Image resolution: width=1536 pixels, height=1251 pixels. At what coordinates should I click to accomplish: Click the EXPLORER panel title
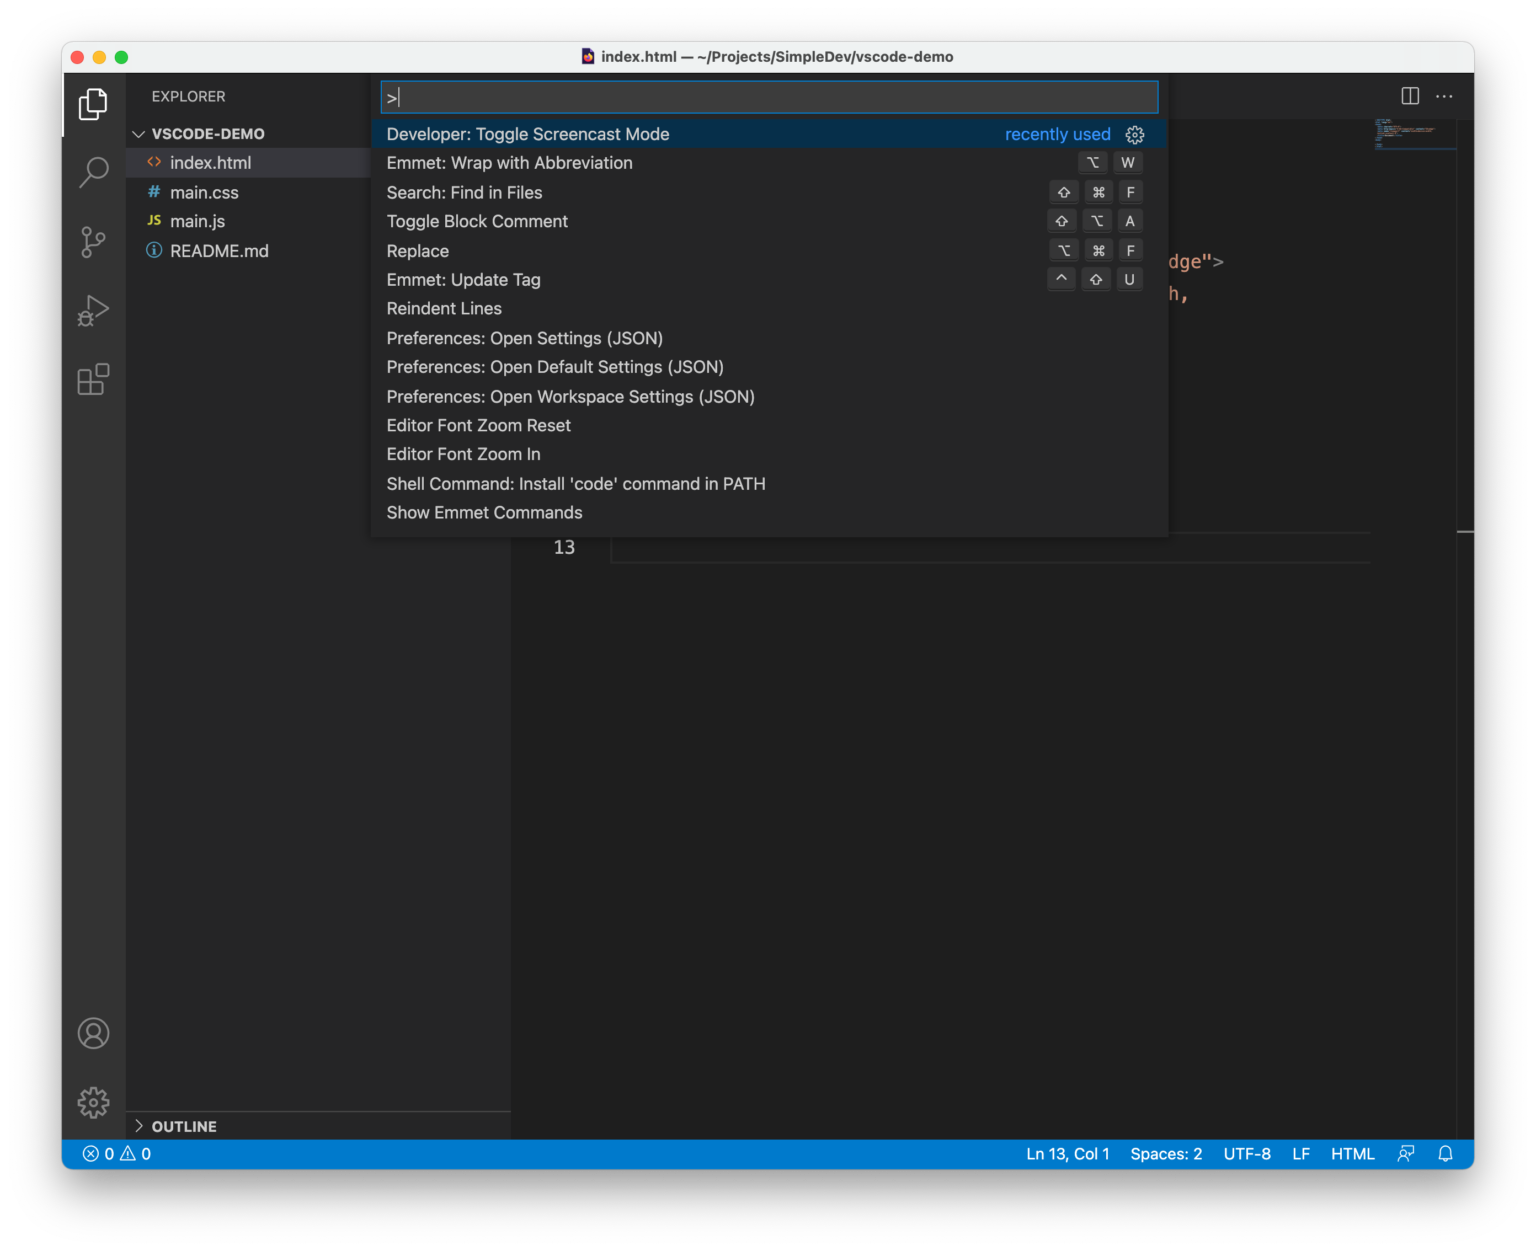tap(188, 97)
